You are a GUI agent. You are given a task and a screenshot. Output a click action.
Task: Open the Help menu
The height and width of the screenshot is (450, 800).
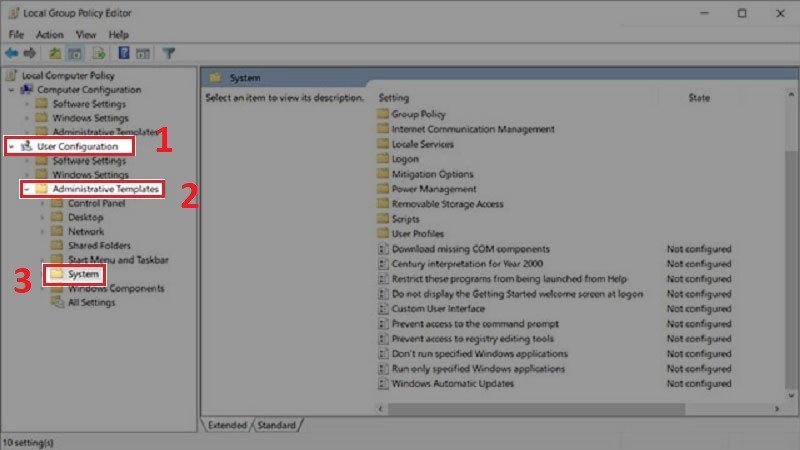(118, 35)
